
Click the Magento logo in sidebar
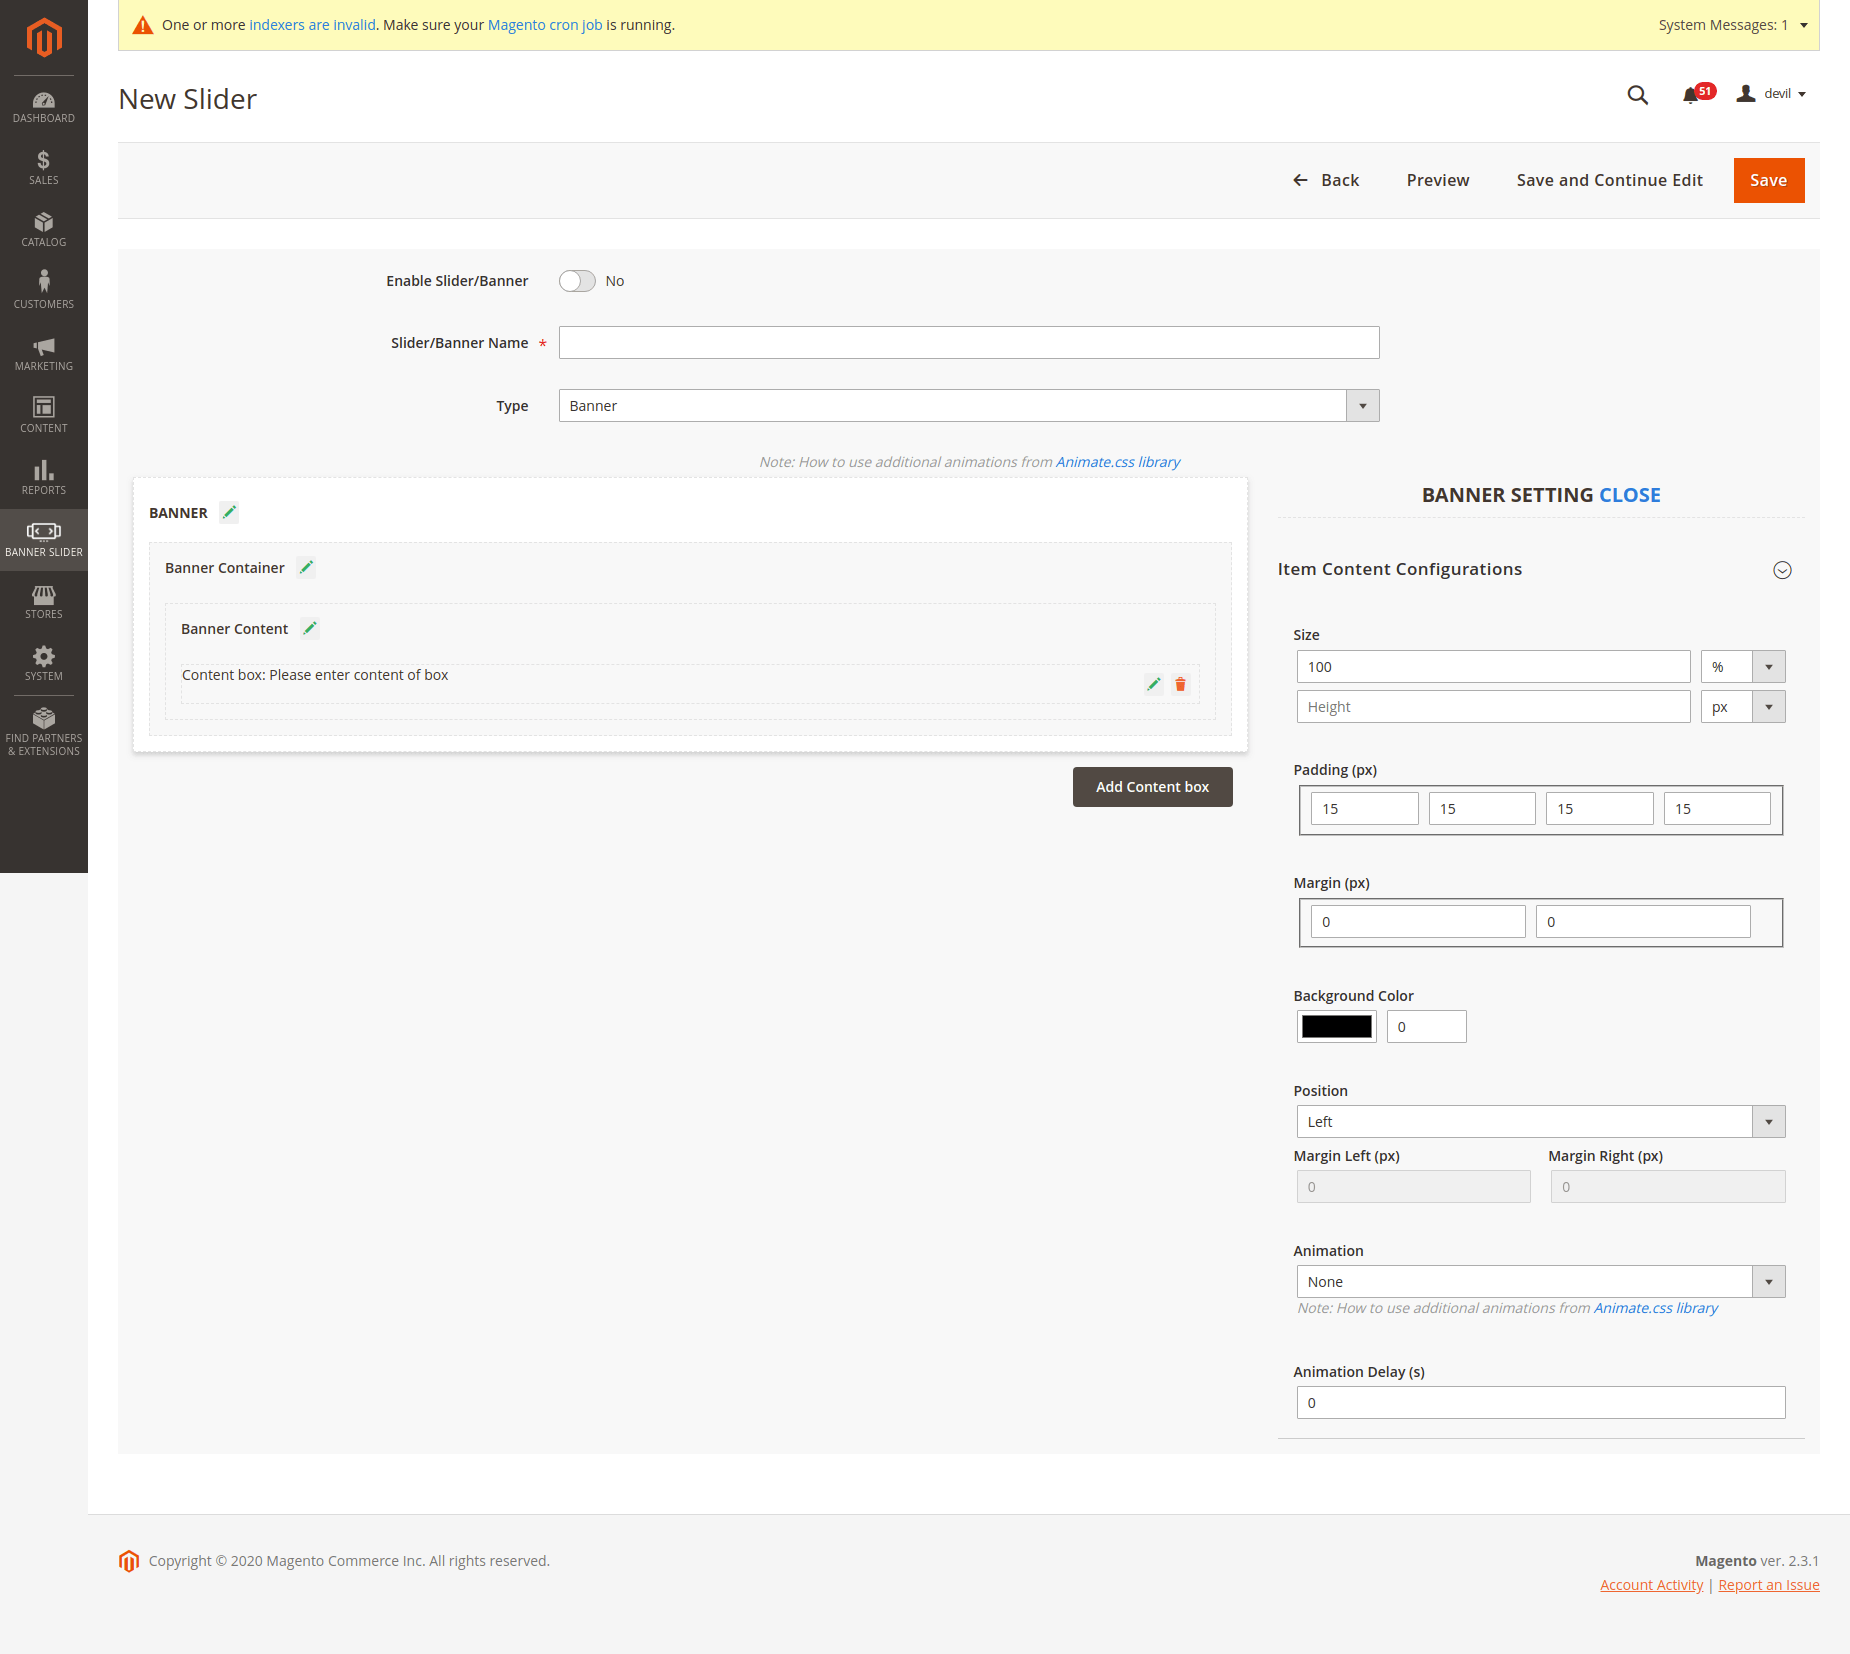[x=44, y=37]
